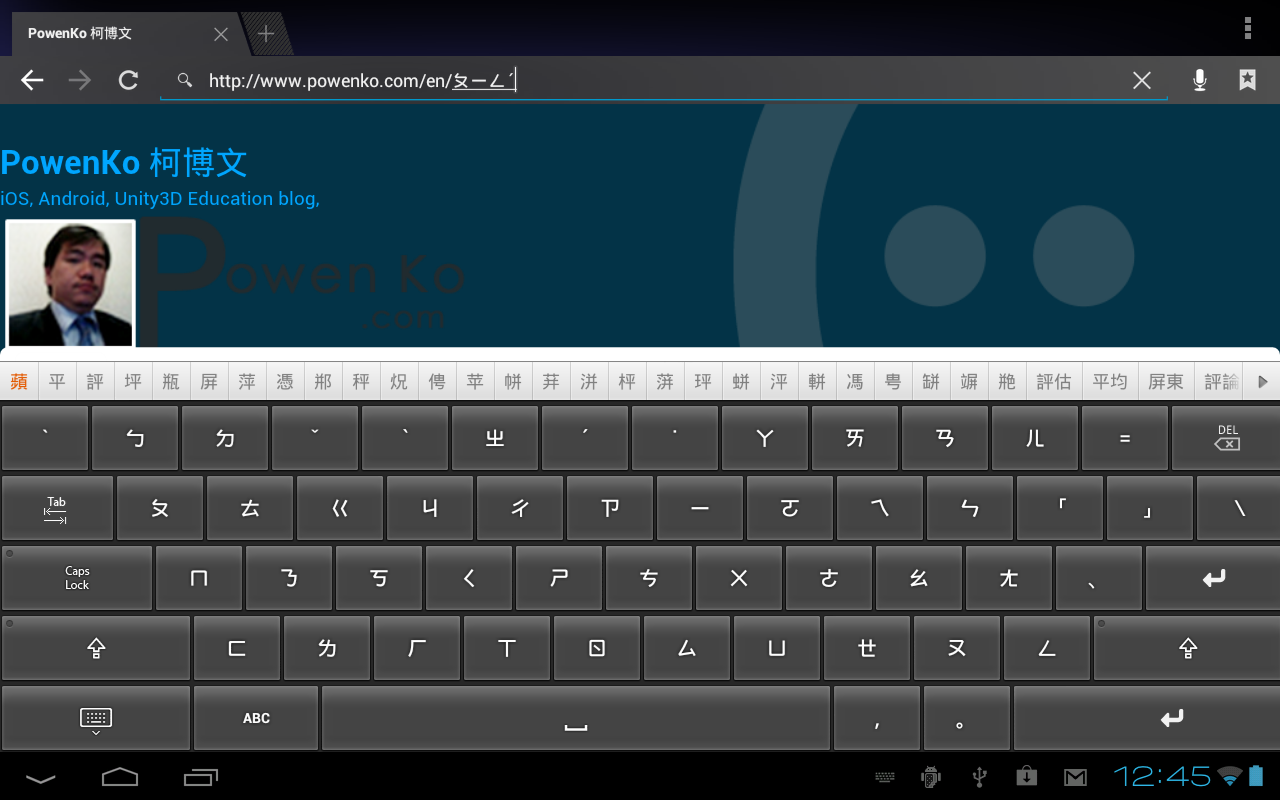1280x800 pixels.
Task: Tap the ㄗ key
Action: coord(610,508)
